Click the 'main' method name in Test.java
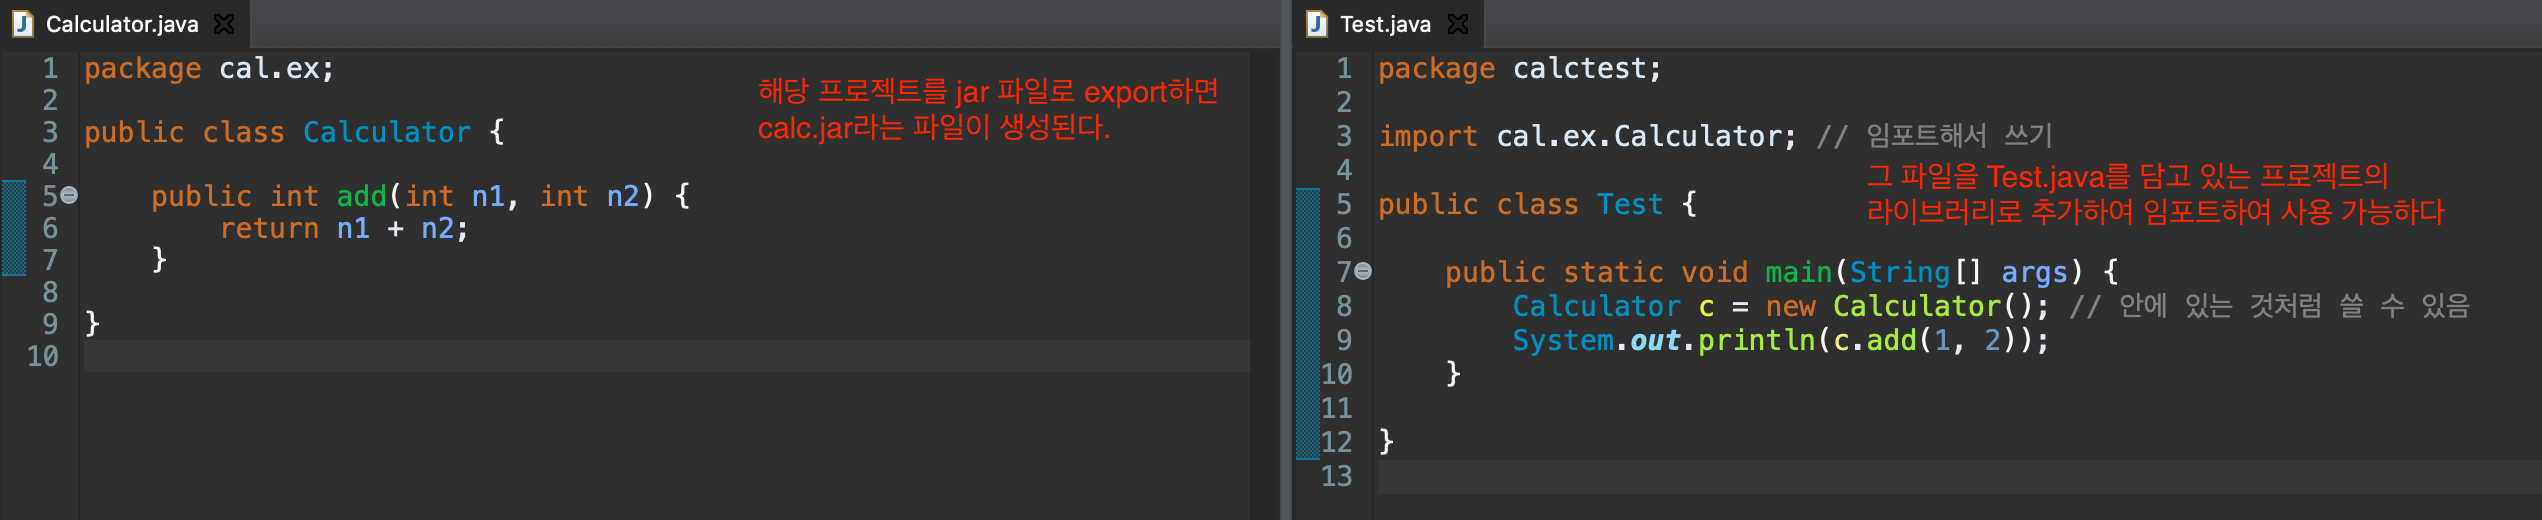The height and width of the screenshot is (520, 2542). tap(1798, 272)
